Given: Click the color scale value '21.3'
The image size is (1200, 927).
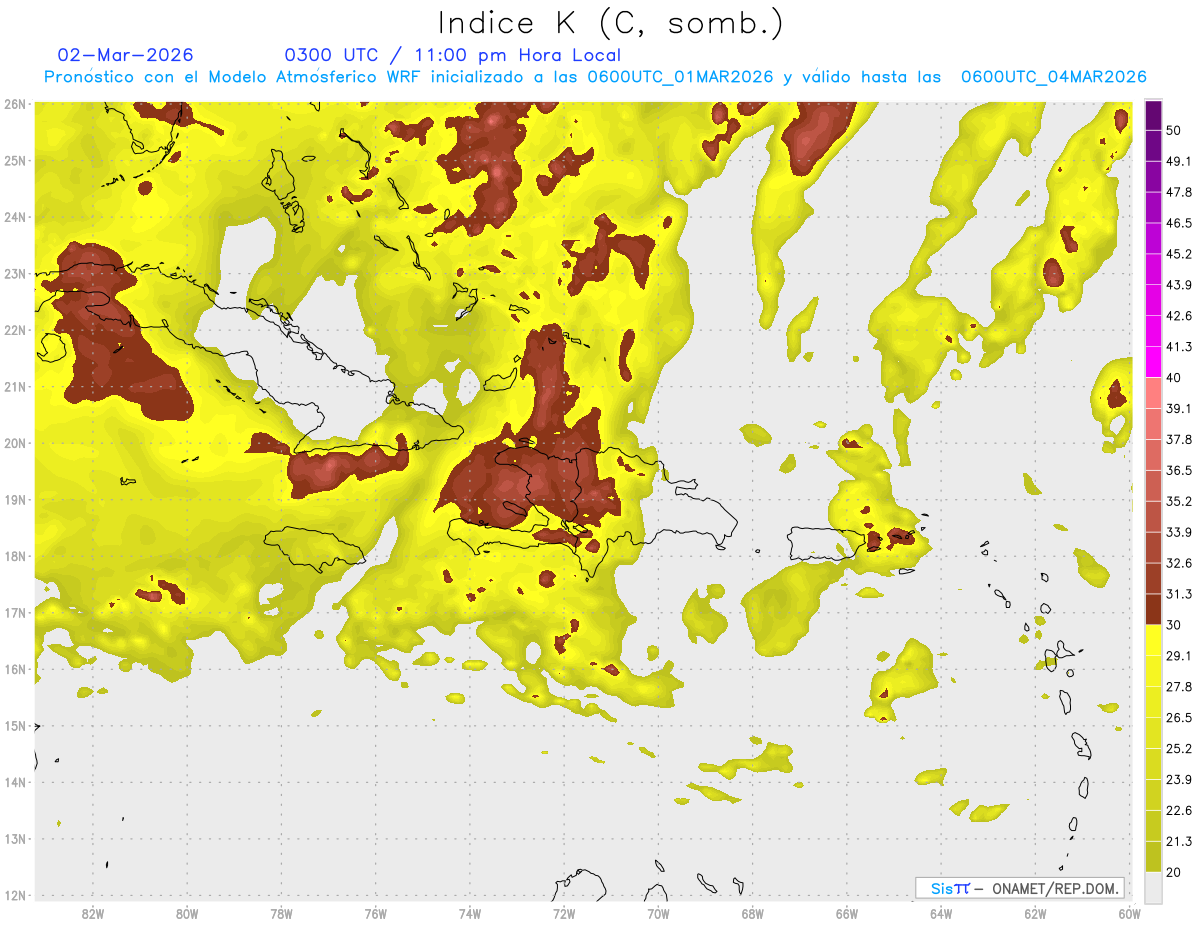Looking at the screenshot, I should [1179, 841].
